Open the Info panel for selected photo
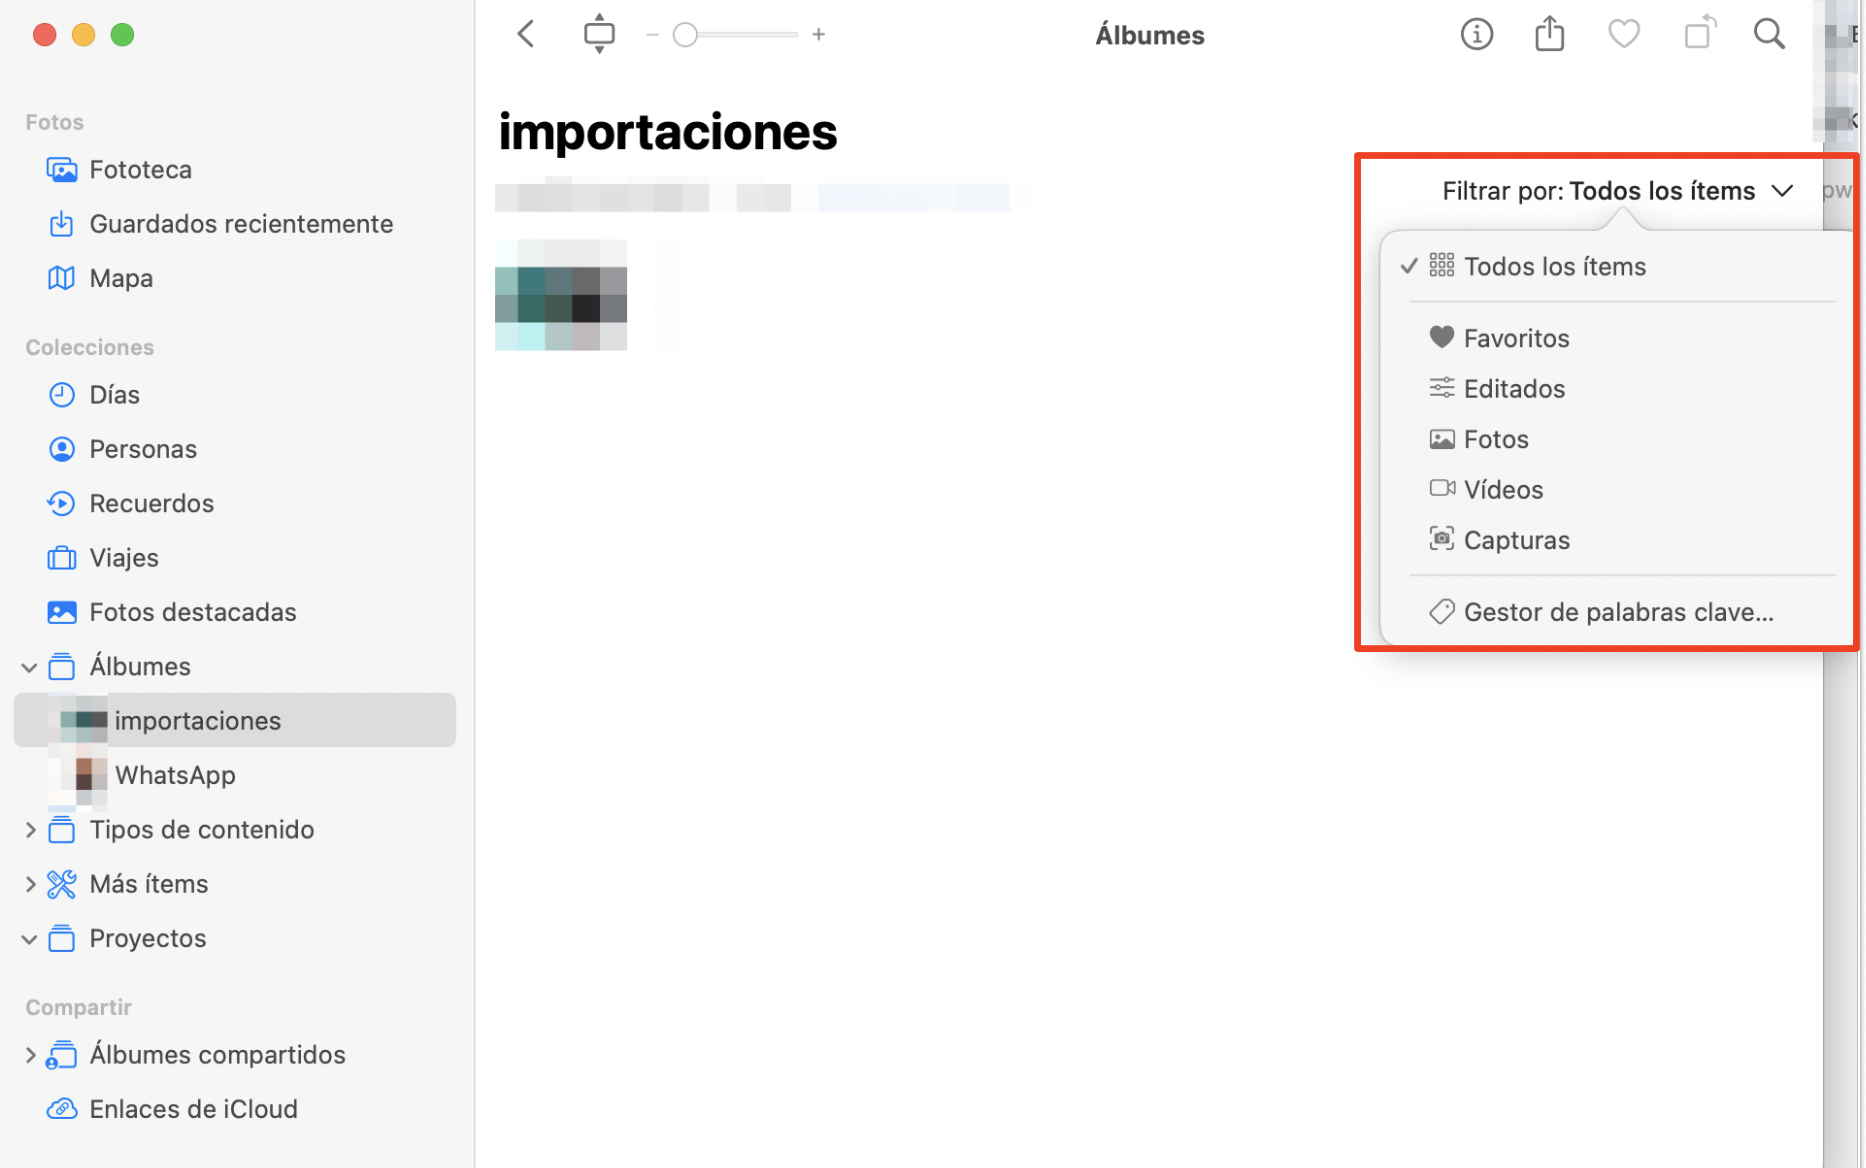This screenshot has height=1168, width=1866. click(x=1476, y=33)
